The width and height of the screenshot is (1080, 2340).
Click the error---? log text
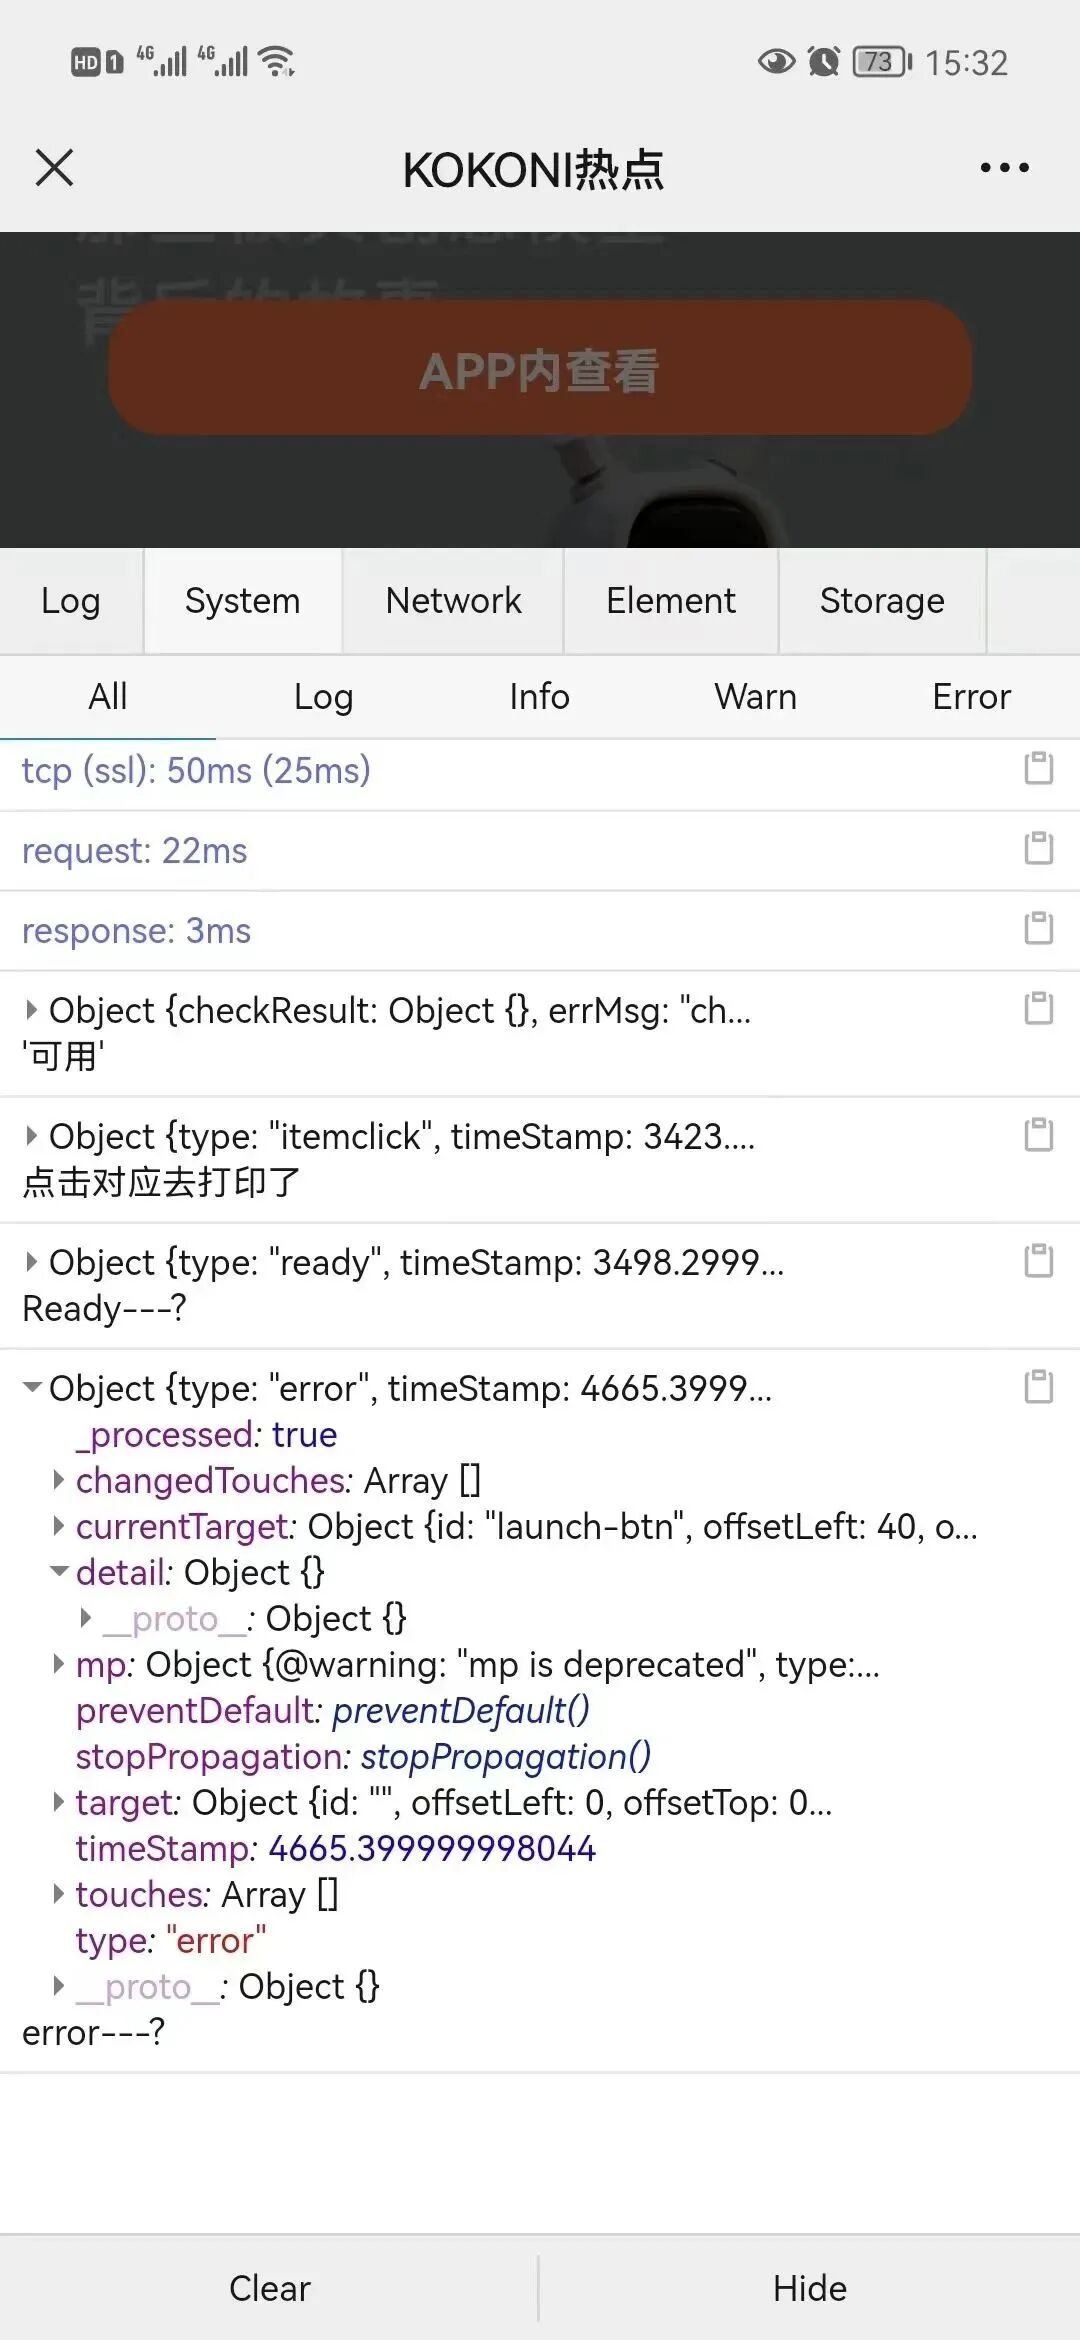pos(93,2032)
